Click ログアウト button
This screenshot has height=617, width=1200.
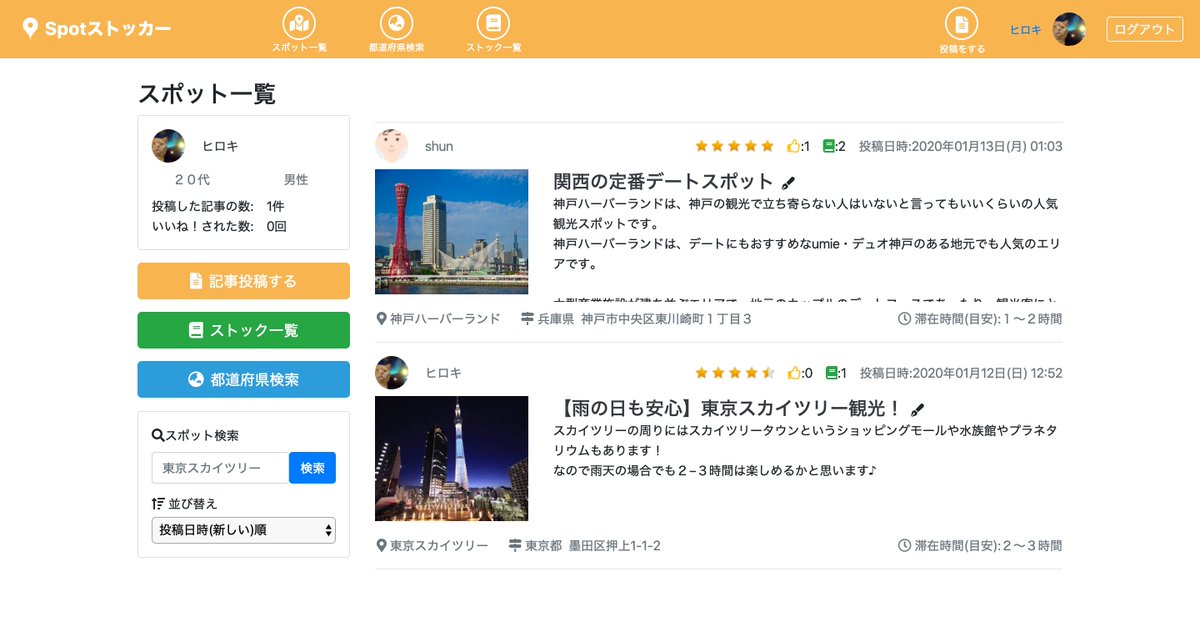point(1145,29)
